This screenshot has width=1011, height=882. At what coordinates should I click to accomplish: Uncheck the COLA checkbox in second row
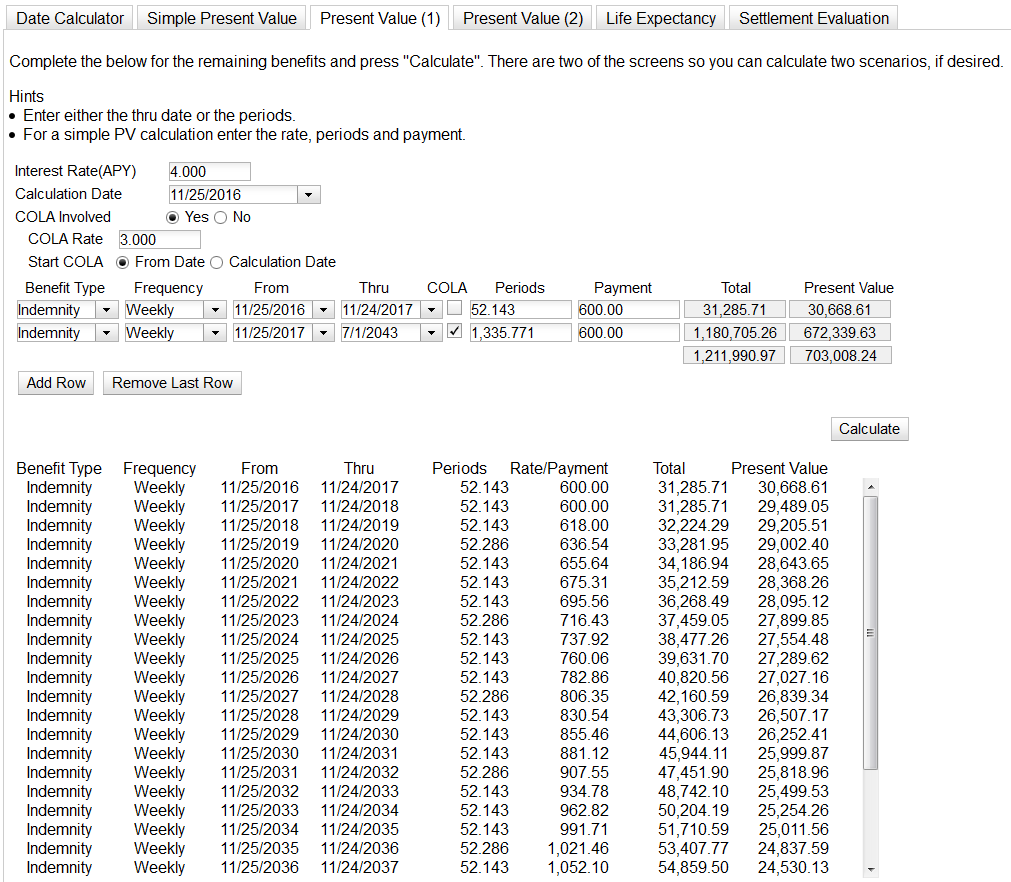click(455, 332)
